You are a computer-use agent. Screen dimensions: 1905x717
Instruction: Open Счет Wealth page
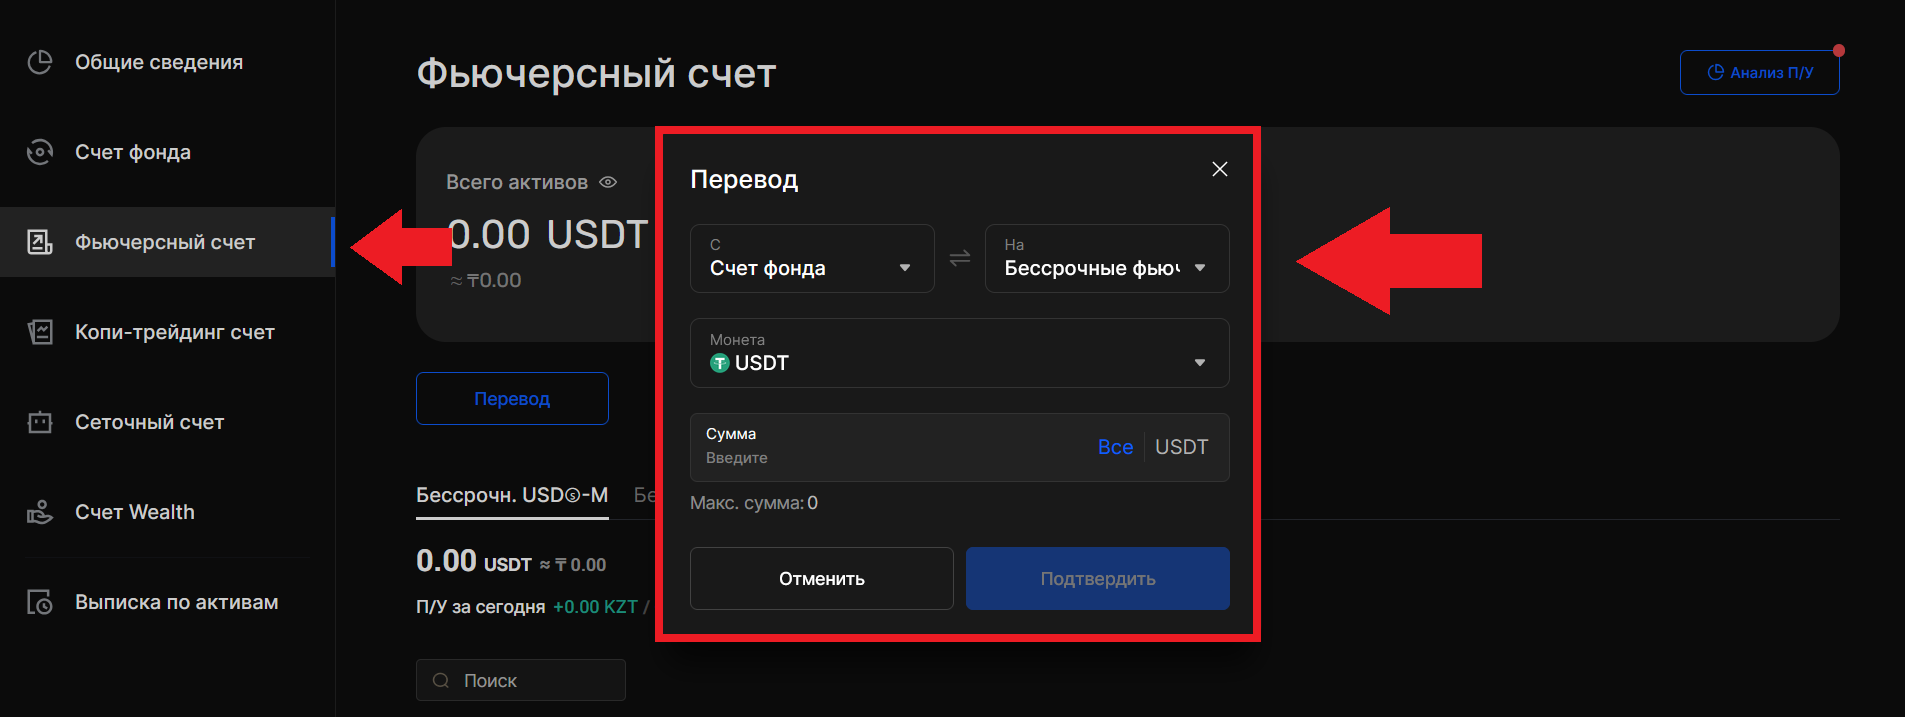167,512
